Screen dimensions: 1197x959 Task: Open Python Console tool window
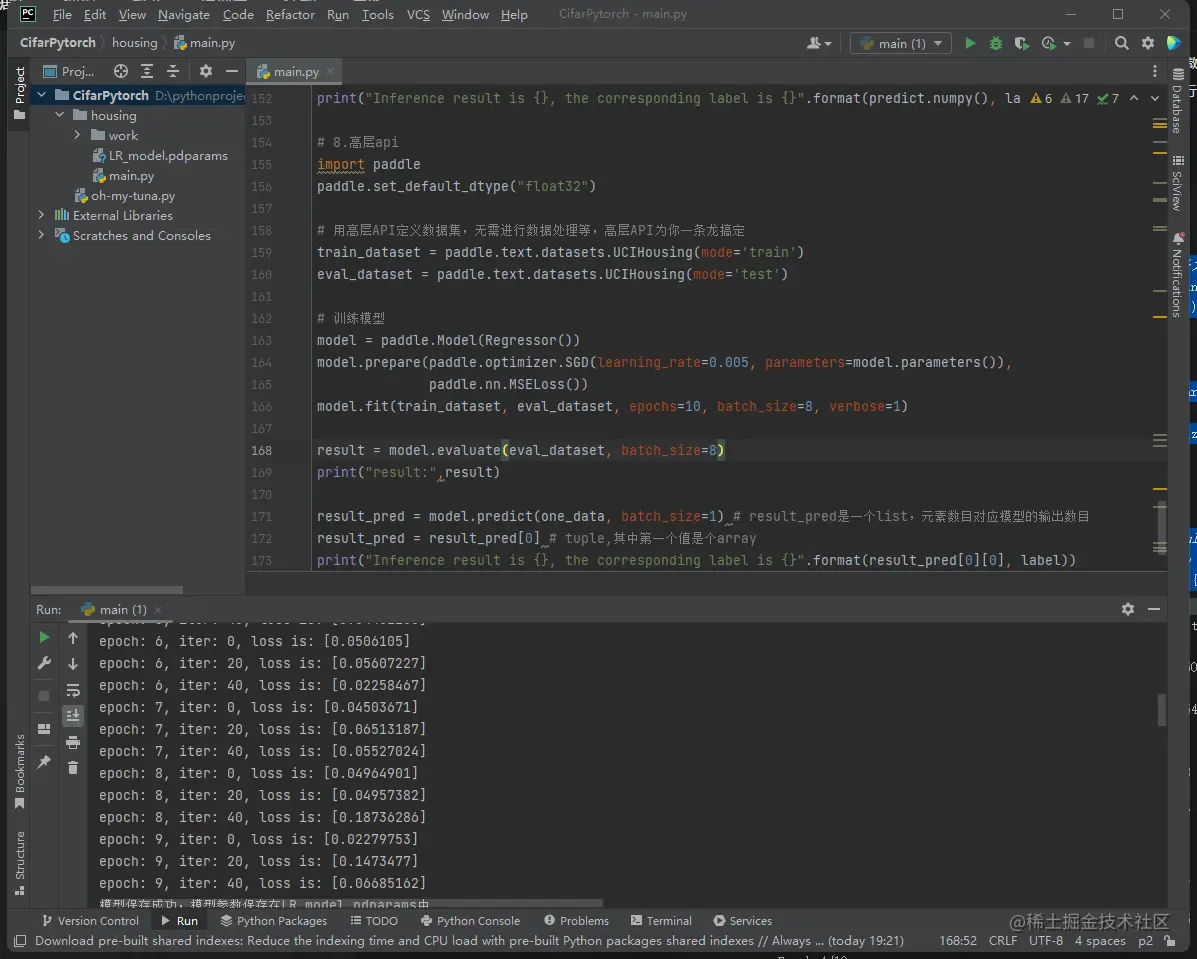(470, 920)
